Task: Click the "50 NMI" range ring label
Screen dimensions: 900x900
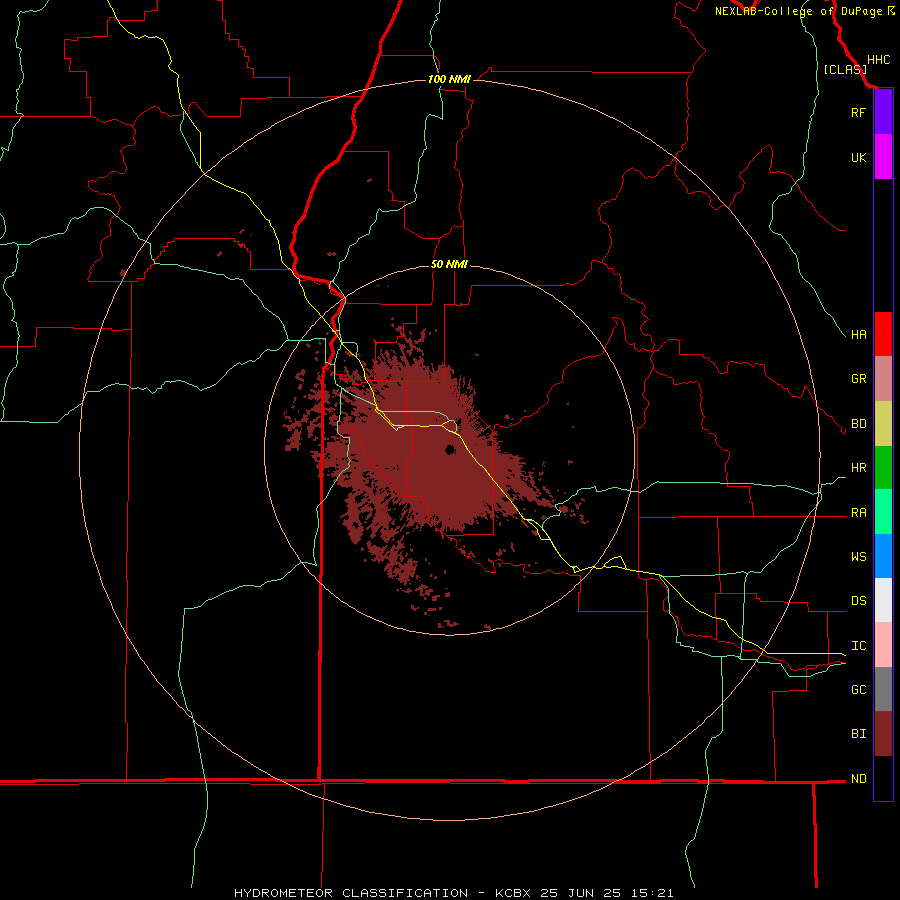Action: pyautogui.click(x=449, y=264)
